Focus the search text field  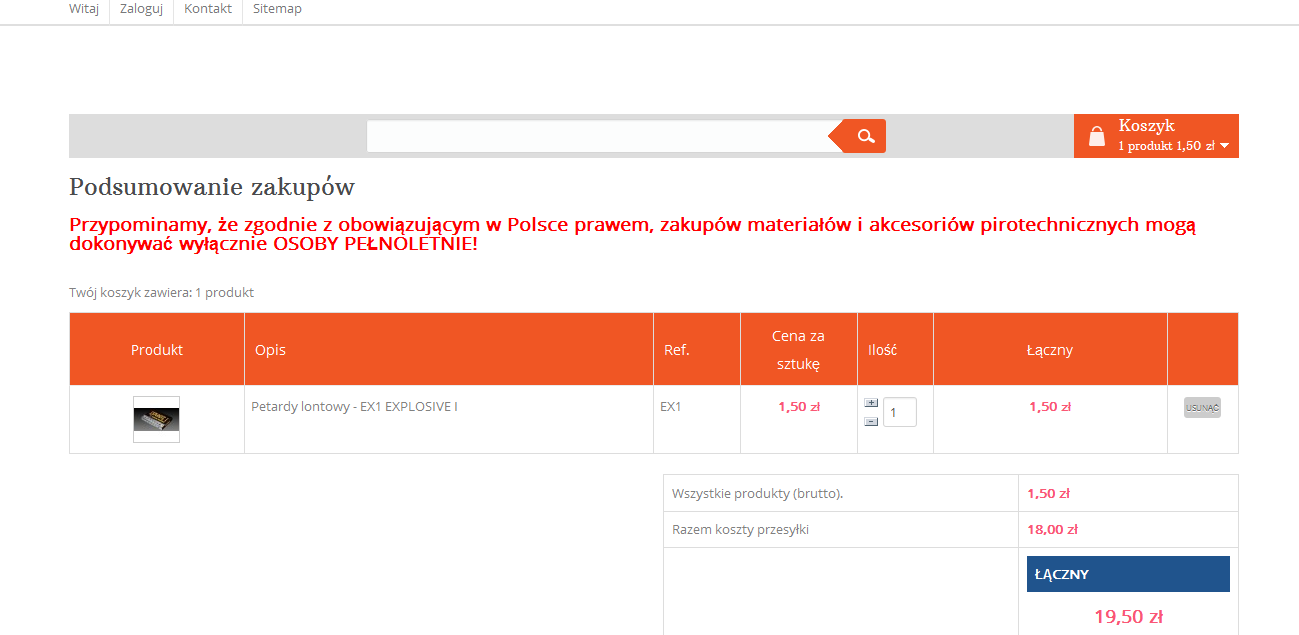[x=597, y=136]
